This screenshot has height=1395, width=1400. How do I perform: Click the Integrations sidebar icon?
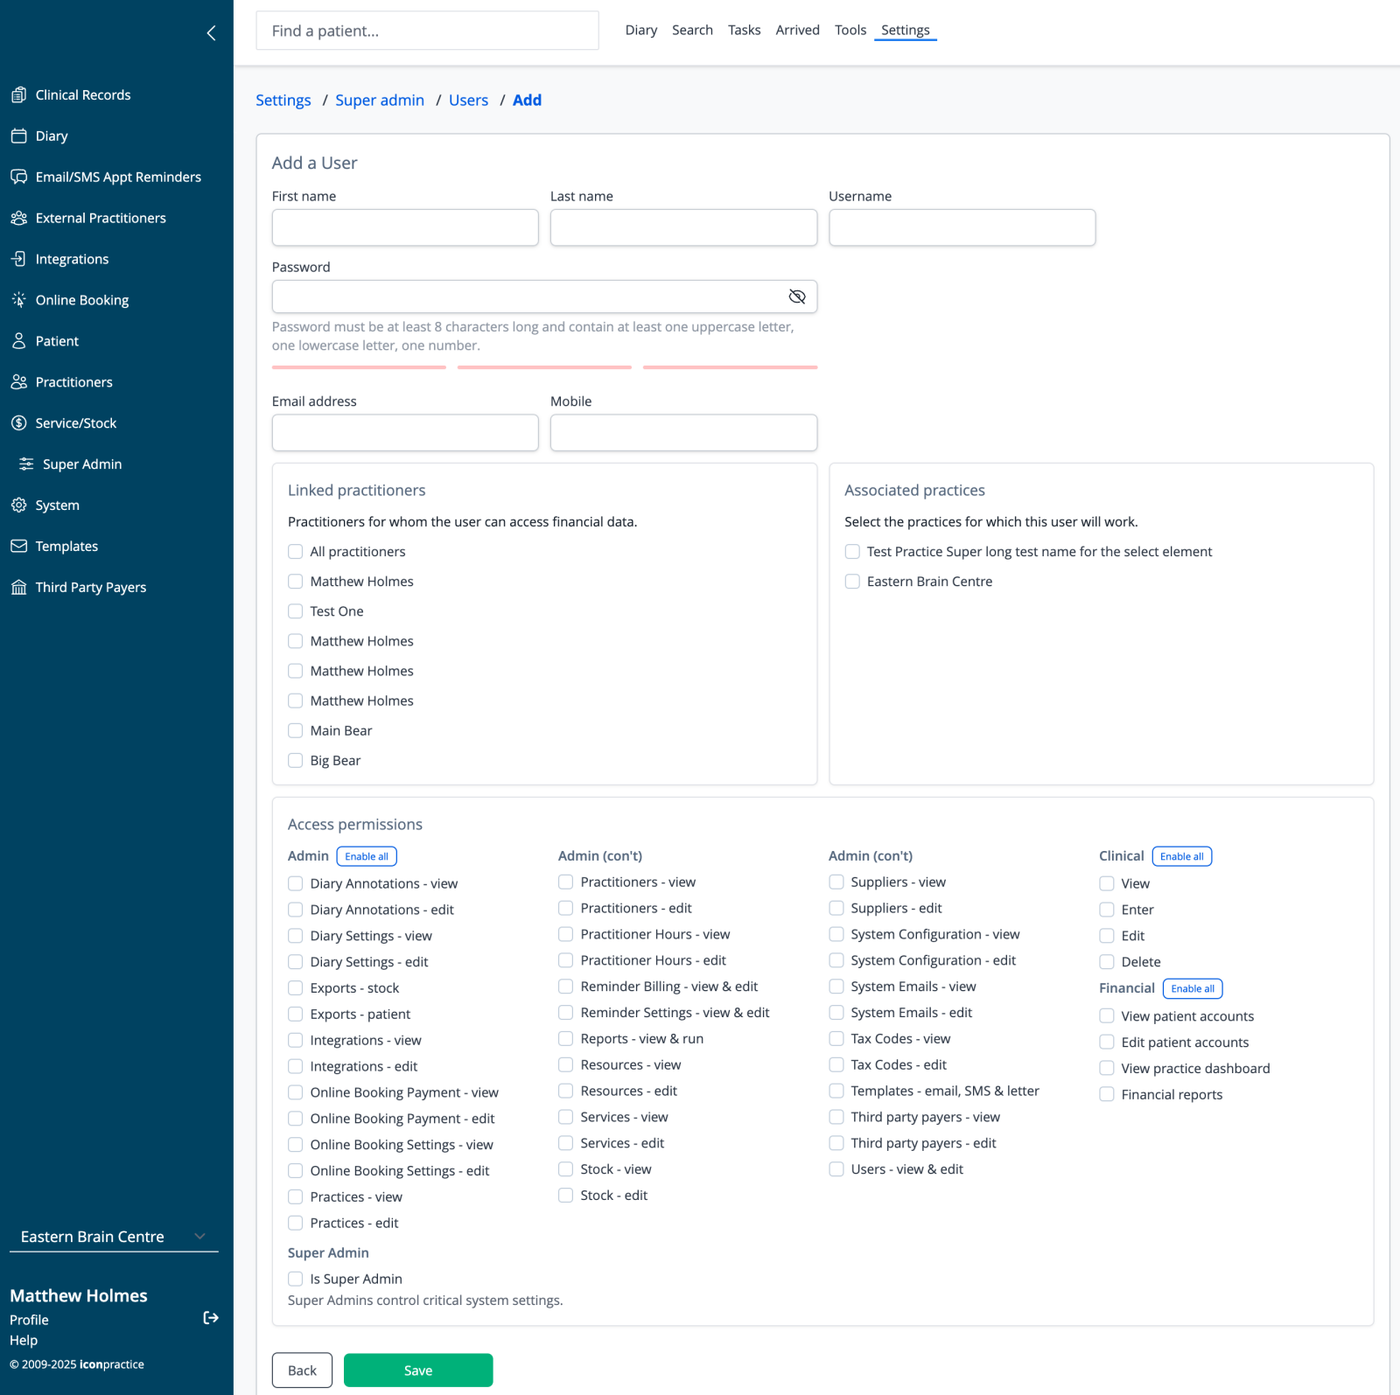pos(19,259)
